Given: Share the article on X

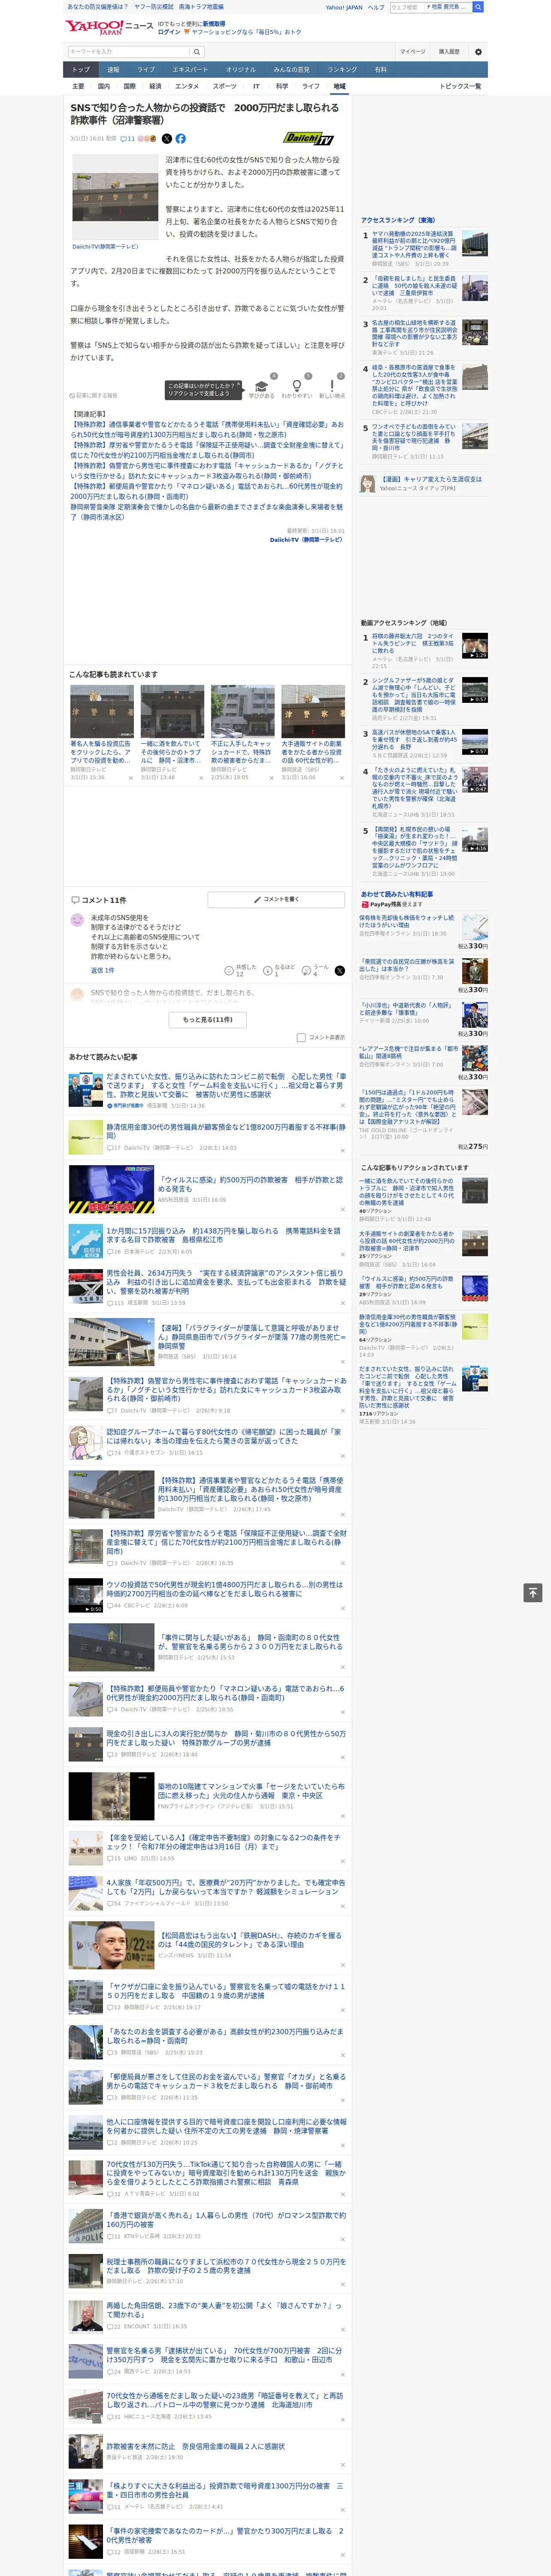Looking at the screenshot, I should point(167,139).
